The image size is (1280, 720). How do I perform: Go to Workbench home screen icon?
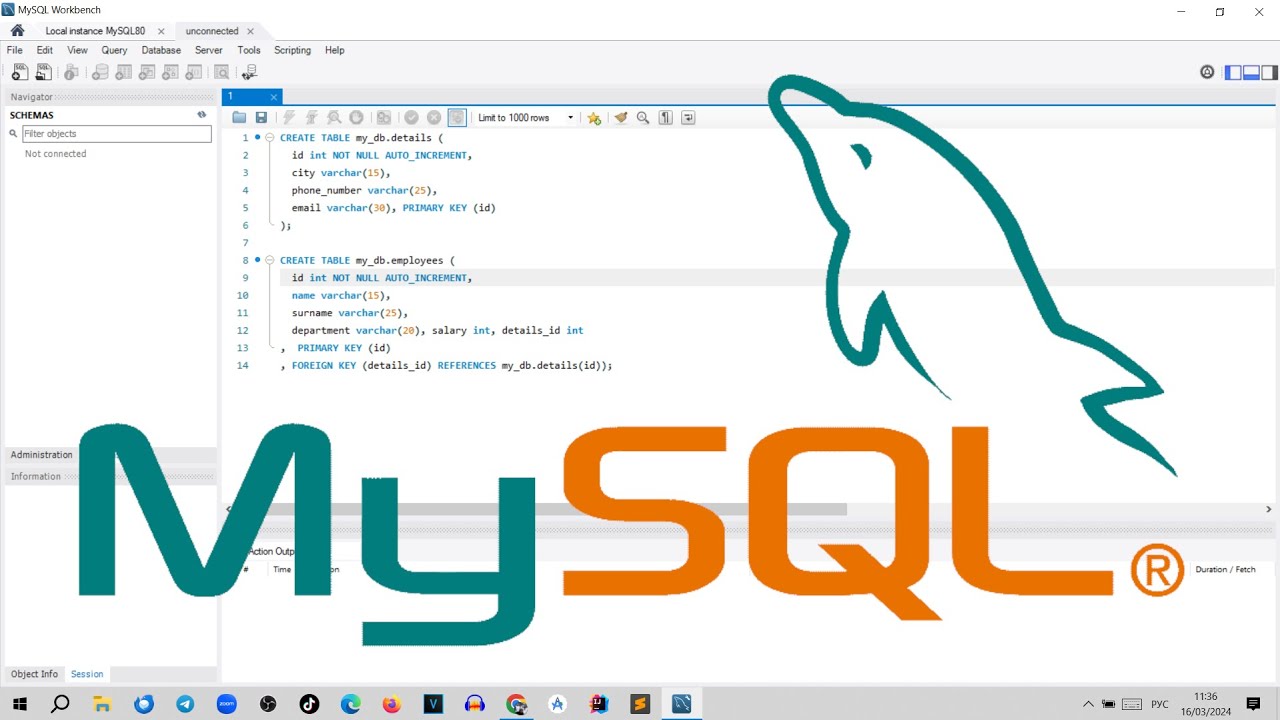click(x=17, y=31)
